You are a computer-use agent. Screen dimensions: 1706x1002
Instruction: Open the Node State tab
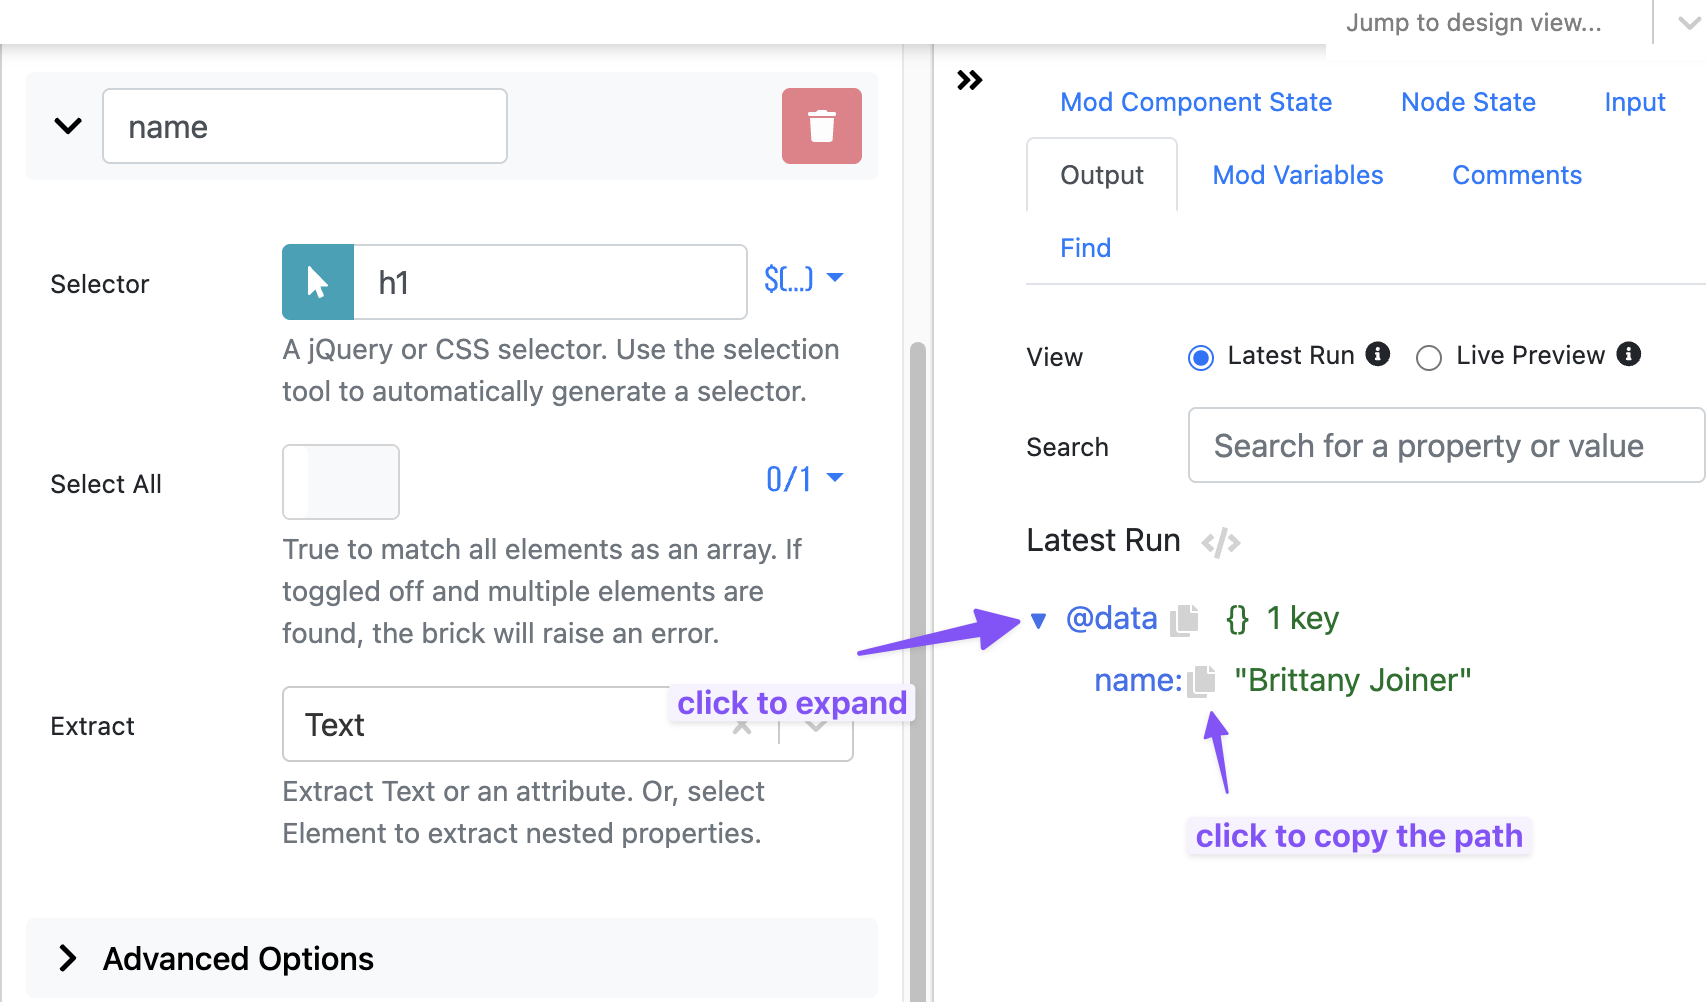(x=1468, y=102)
